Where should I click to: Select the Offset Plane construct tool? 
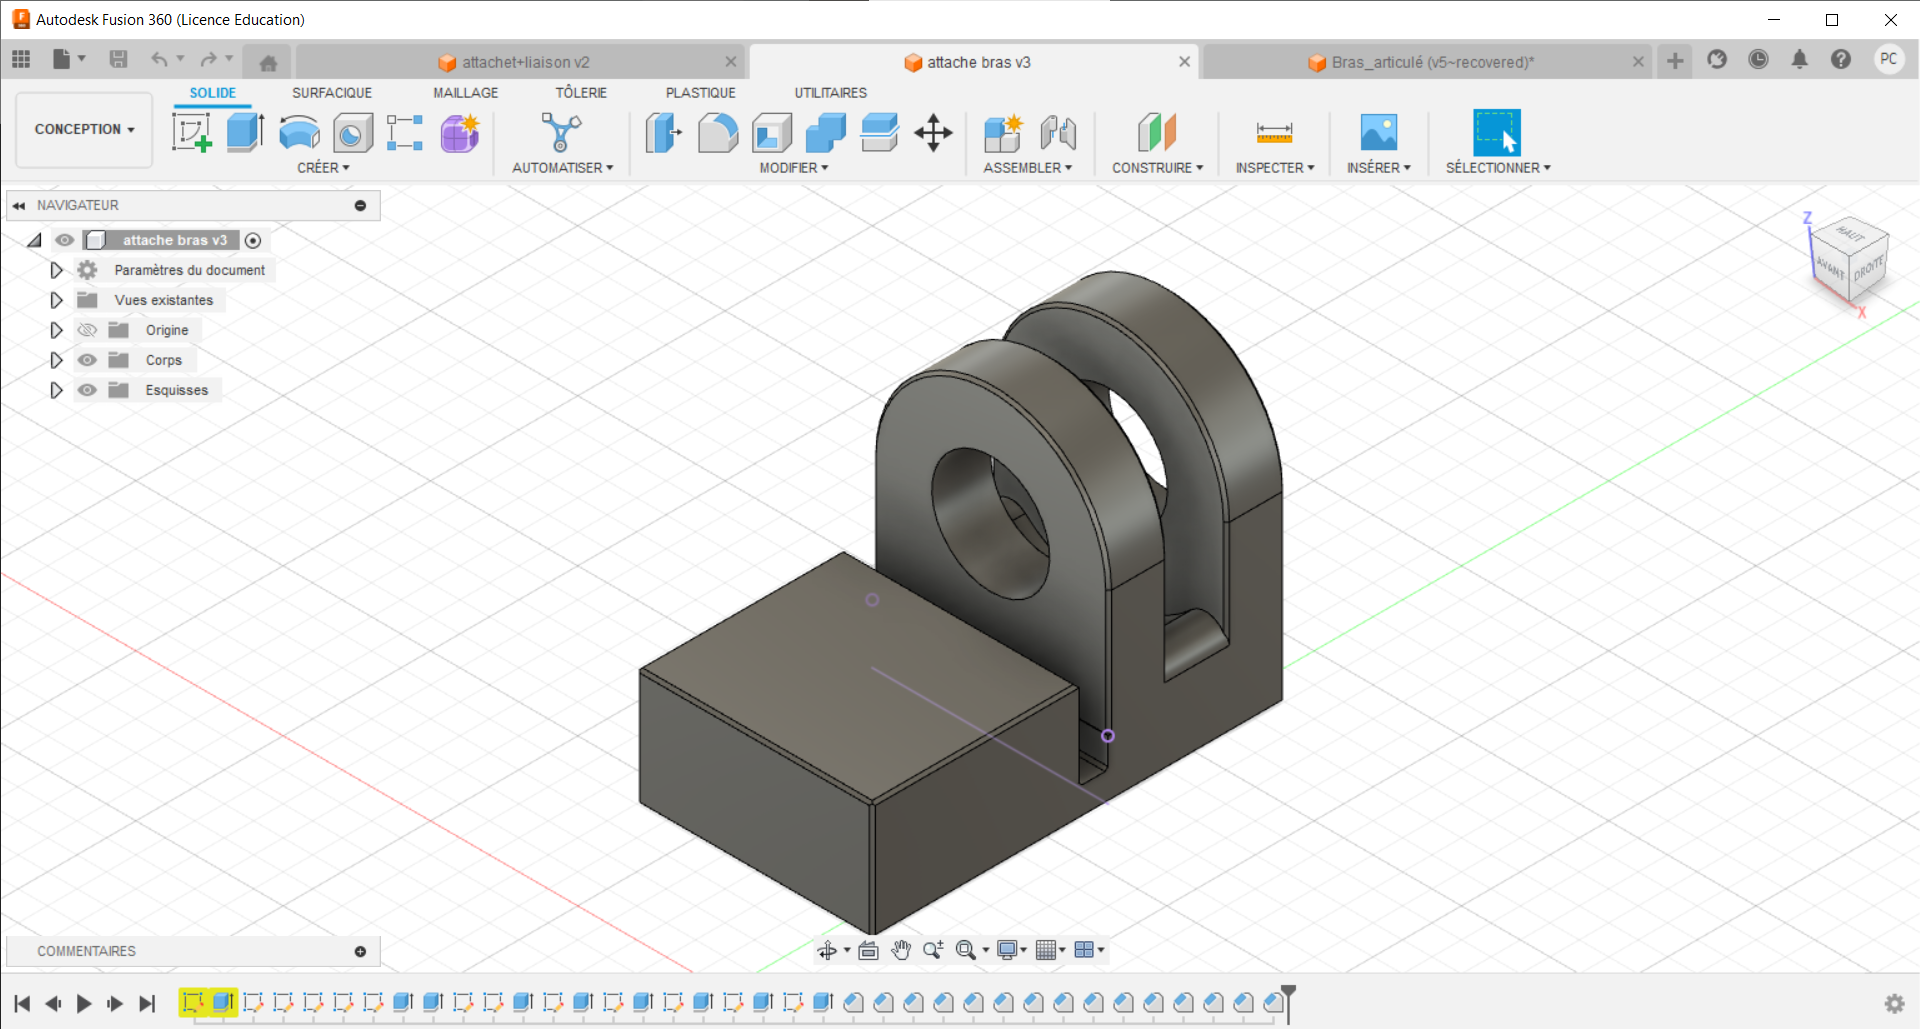pyautogui.click(x=1157, y=132)
